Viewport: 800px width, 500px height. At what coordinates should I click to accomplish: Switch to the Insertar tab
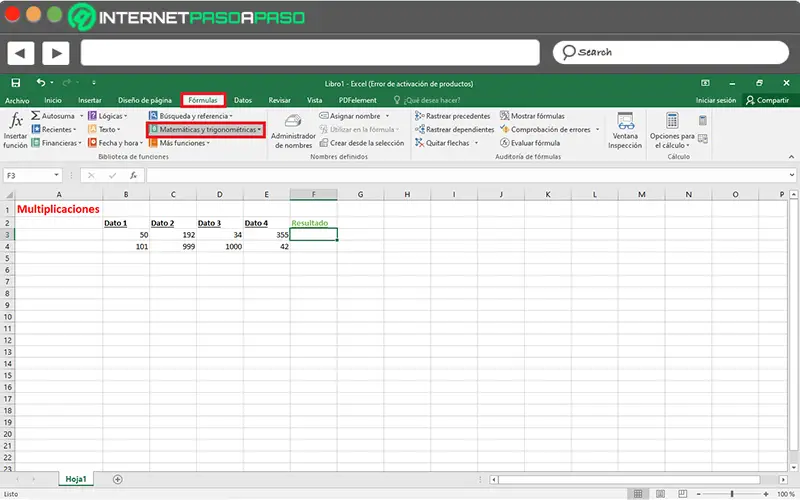coord(89,101)
